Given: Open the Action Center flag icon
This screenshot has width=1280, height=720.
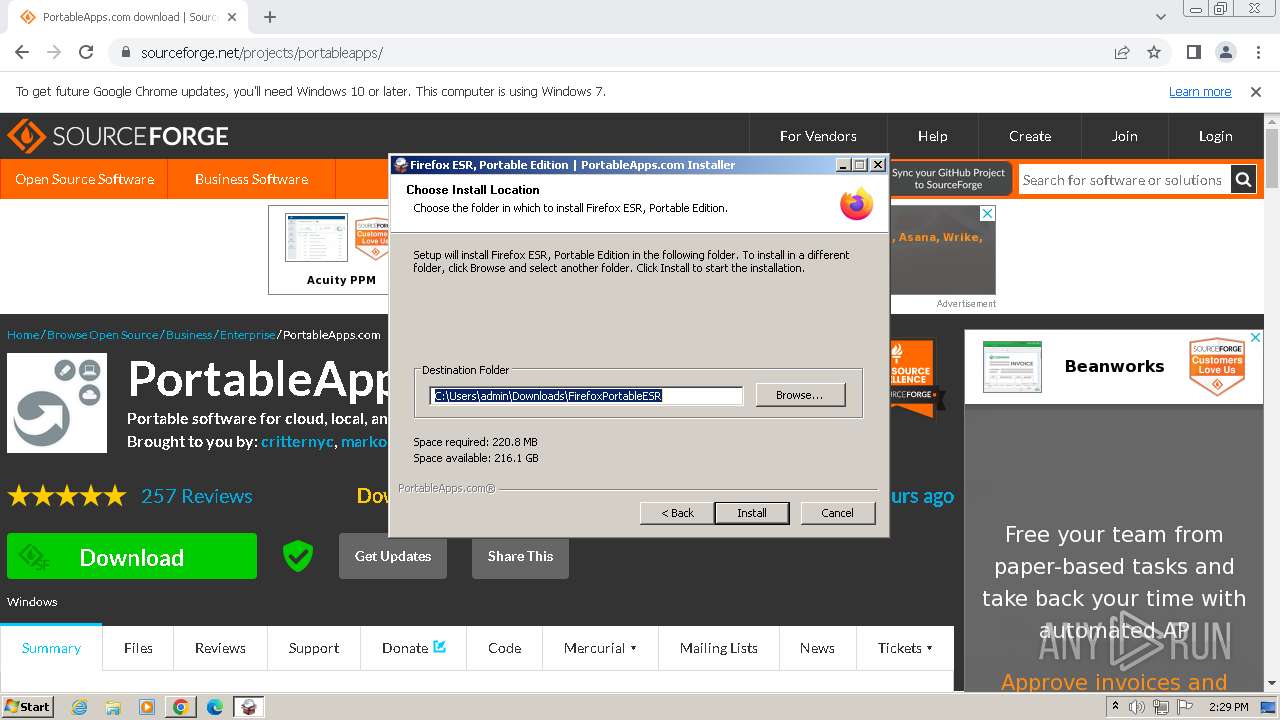Looking at the screenshot, I should (x=1183, y=707).
